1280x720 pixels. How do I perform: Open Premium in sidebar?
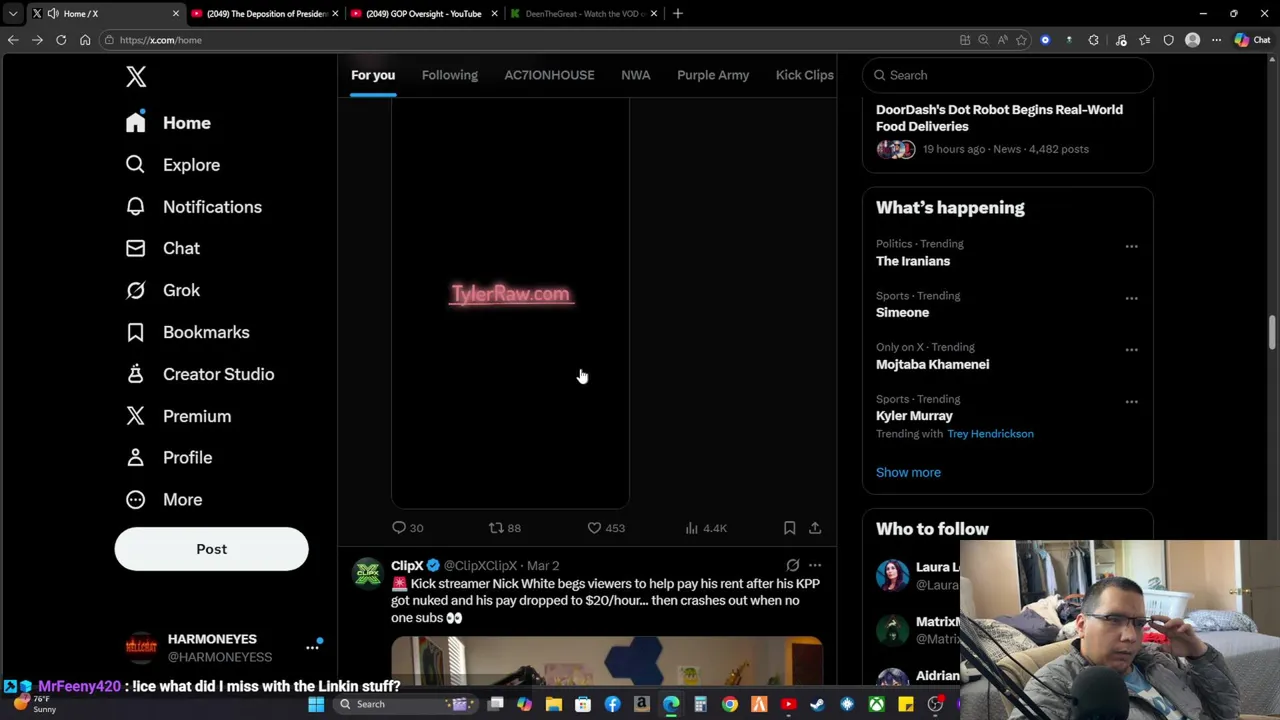(x=178, y=416)
